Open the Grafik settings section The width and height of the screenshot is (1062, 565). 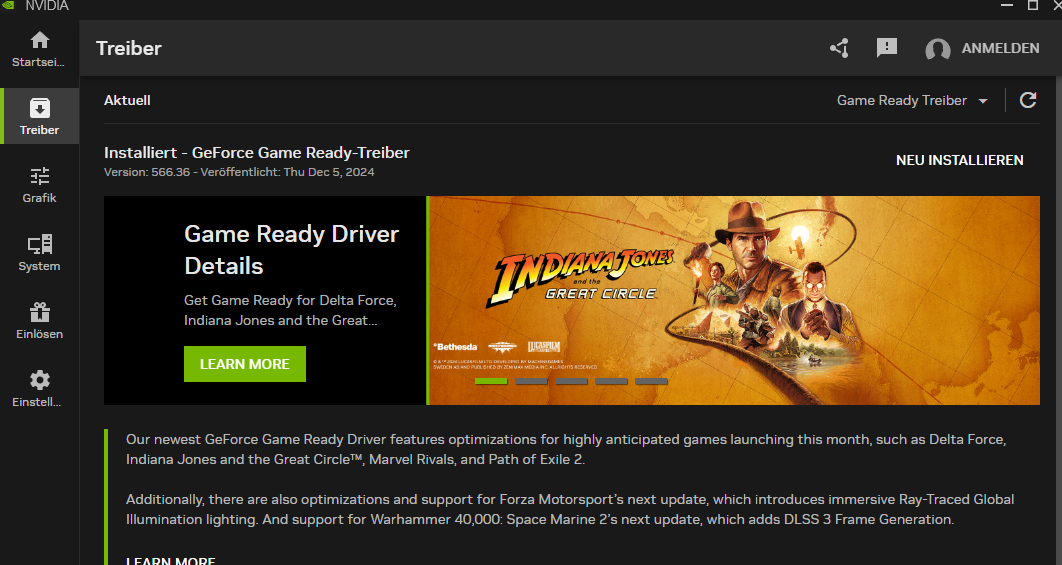click(x=39, y=184)
